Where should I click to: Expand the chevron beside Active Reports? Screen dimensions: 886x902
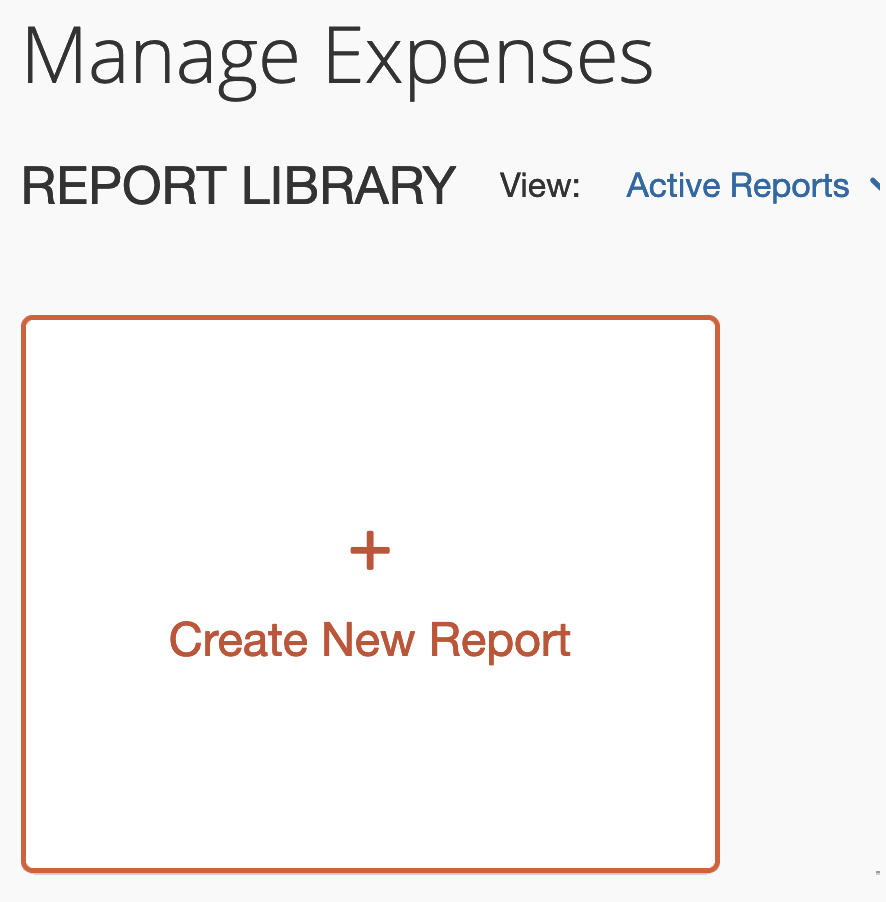tap(874, 186)
